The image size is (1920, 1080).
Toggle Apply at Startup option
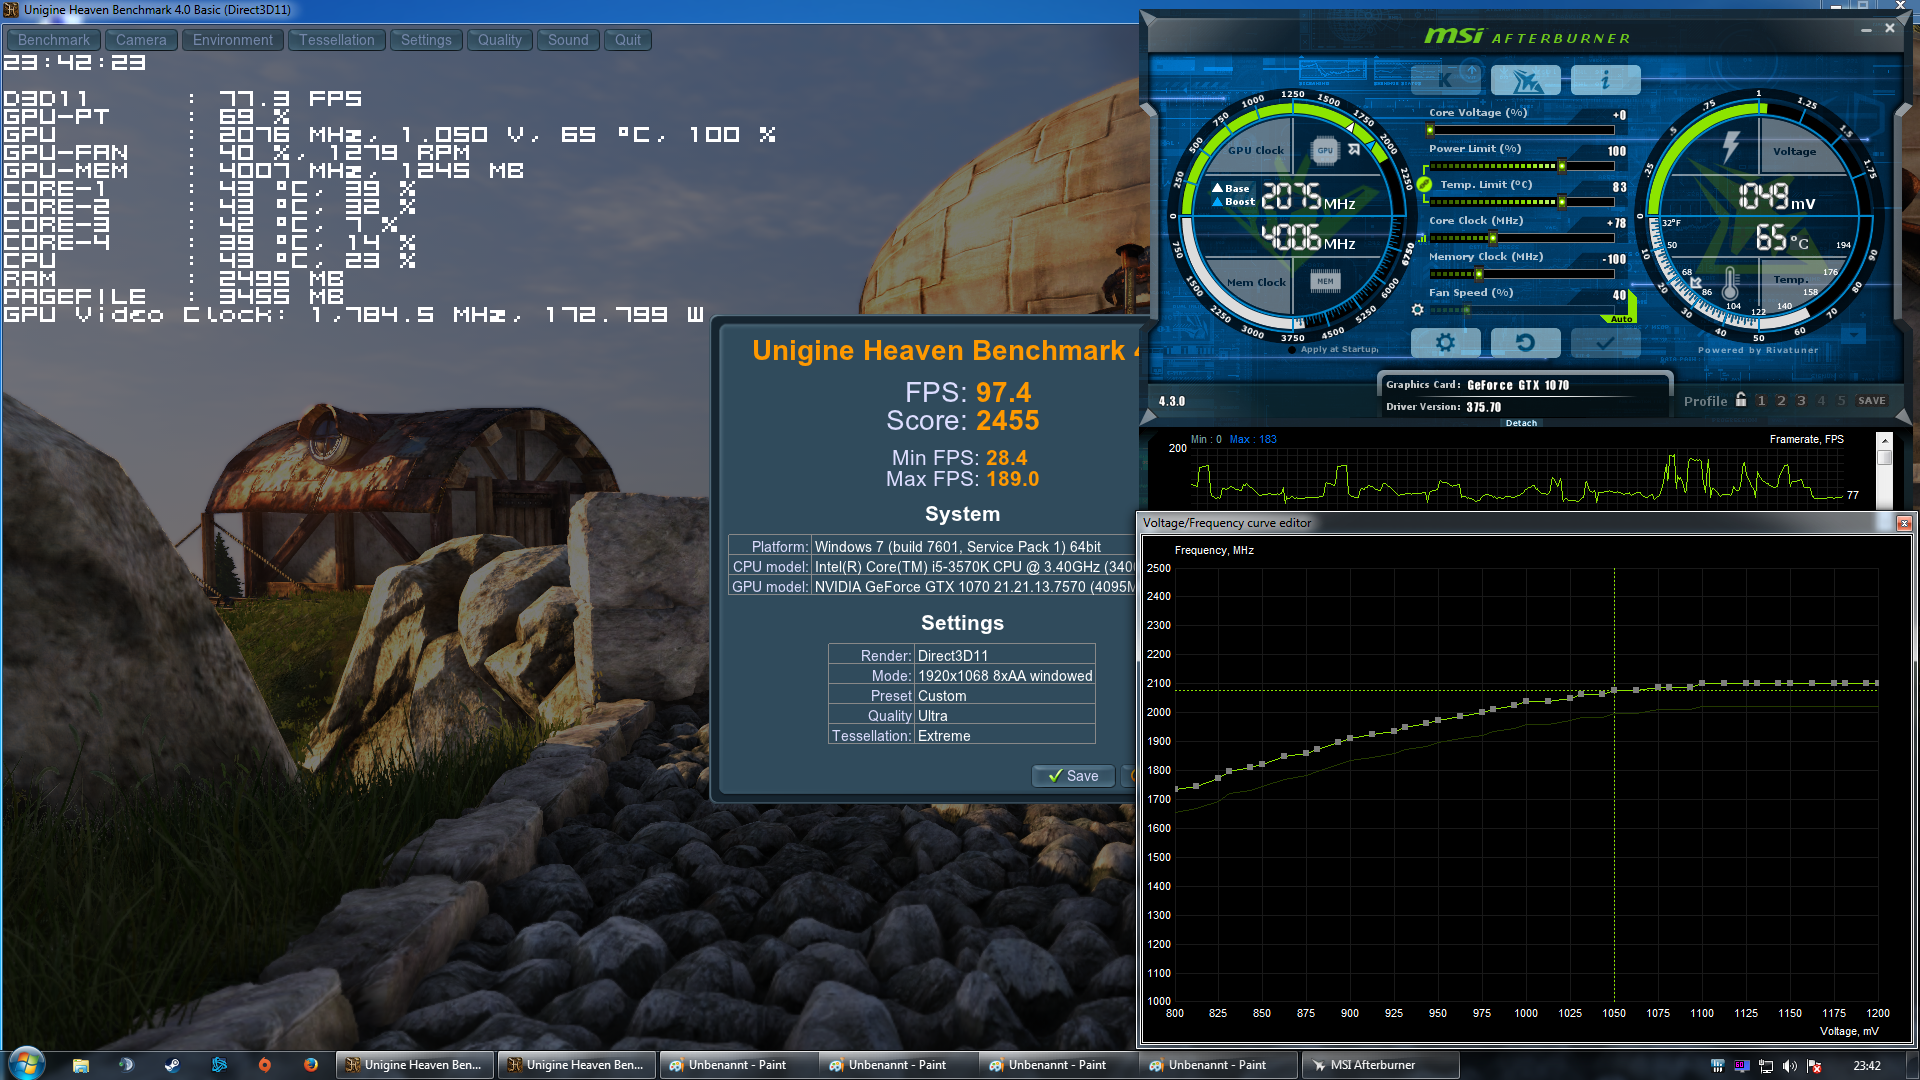(x=1292, y=349)
